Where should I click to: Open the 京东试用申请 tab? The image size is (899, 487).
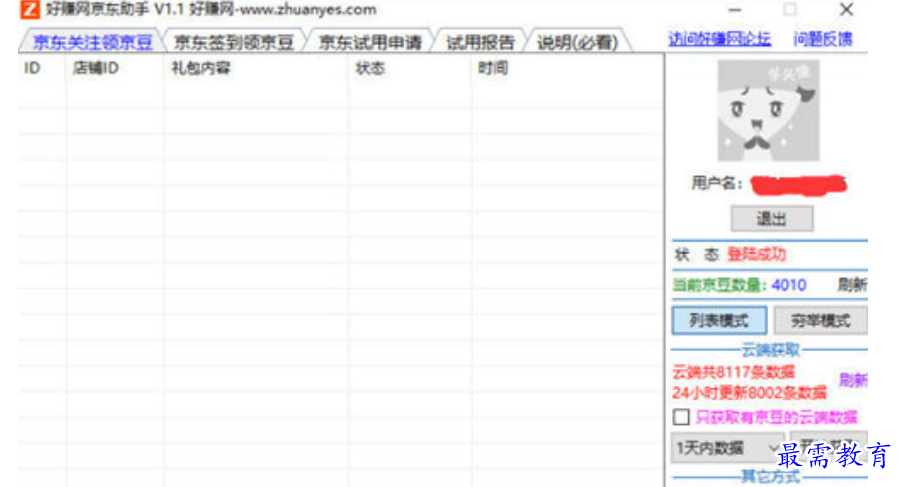click(370, 42)
